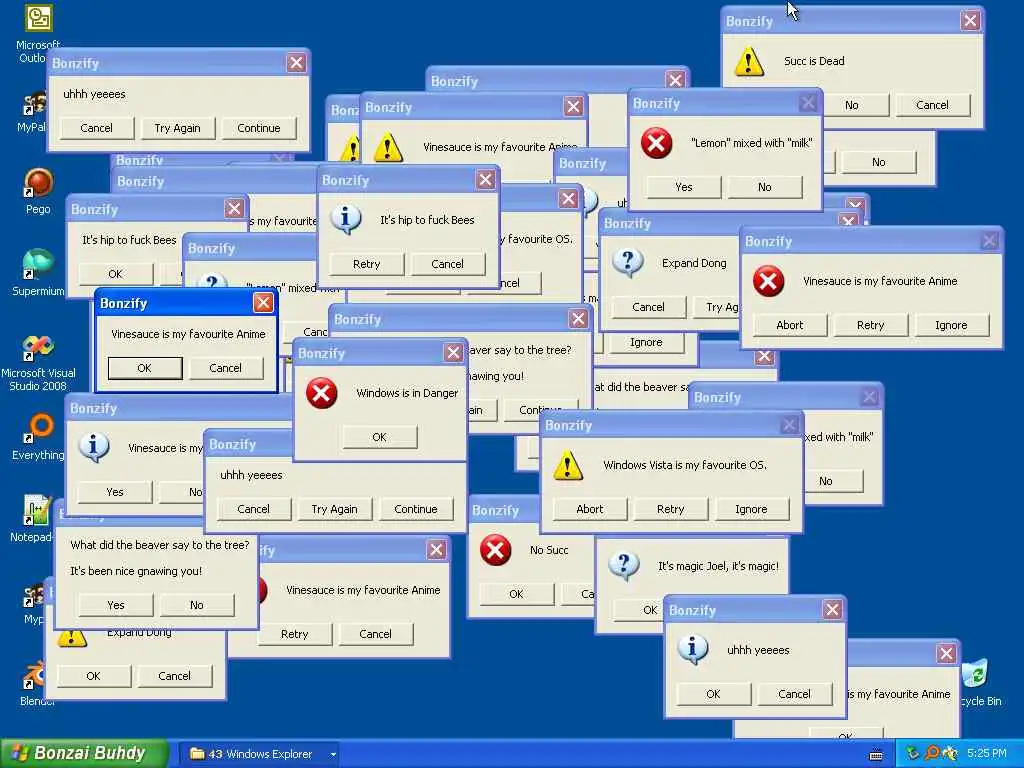Image resolution: width=1024 pixels, height=768 pixels.
Task: Click Yes in the Lemon mixed with milk dialog
Action: pyautogui.click(x=684, y=187)
